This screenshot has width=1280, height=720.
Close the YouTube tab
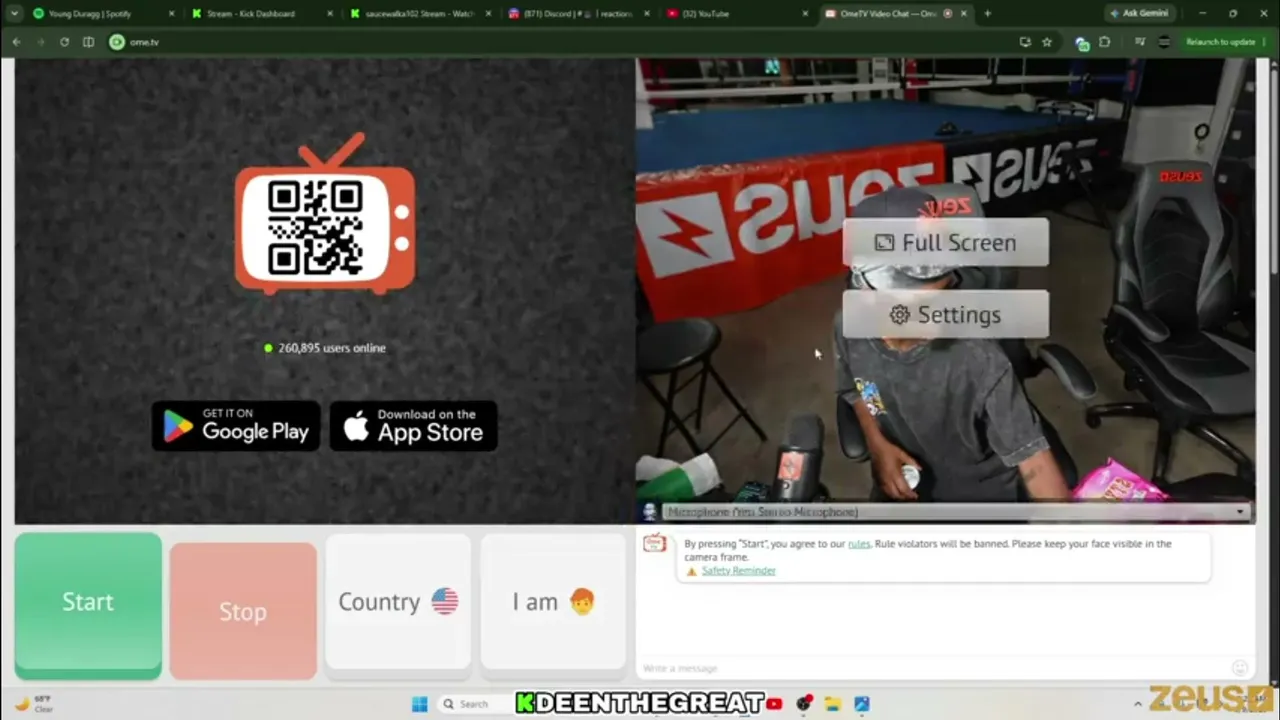806,14
